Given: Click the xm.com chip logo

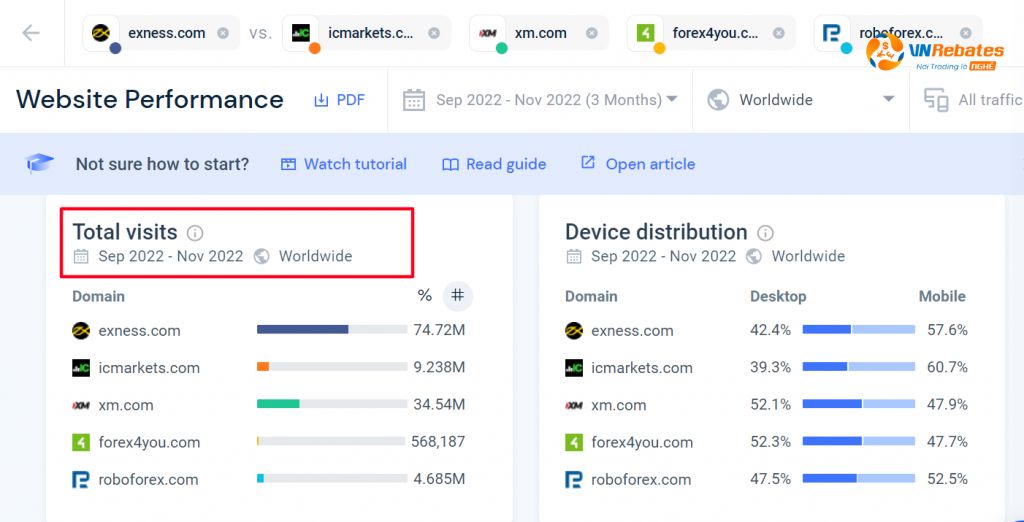Looking at the screenshot, I should (487, 33).
